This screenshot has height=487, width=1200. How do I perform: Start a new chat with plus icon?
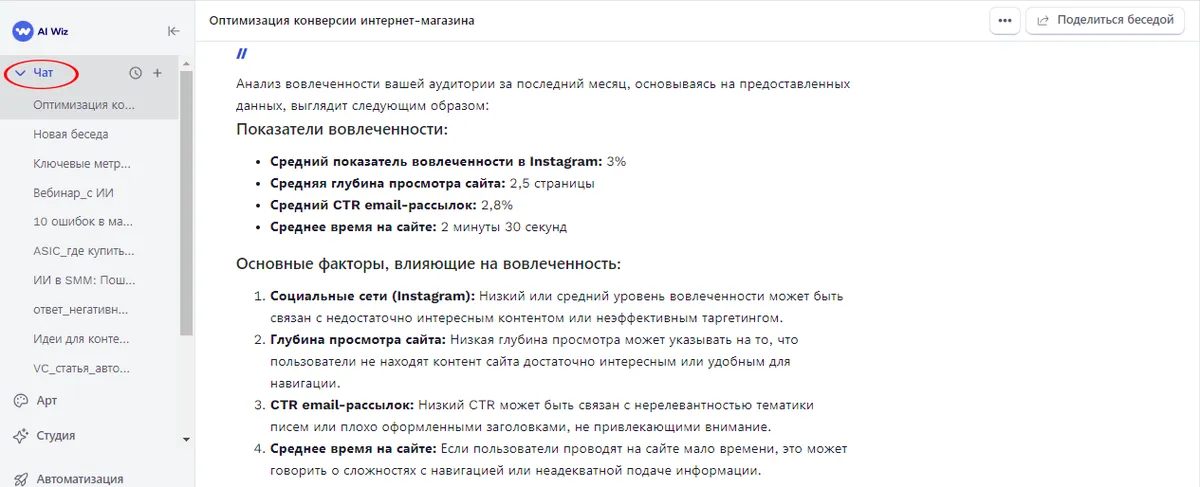pyautogui.click(x=157, y=73)
